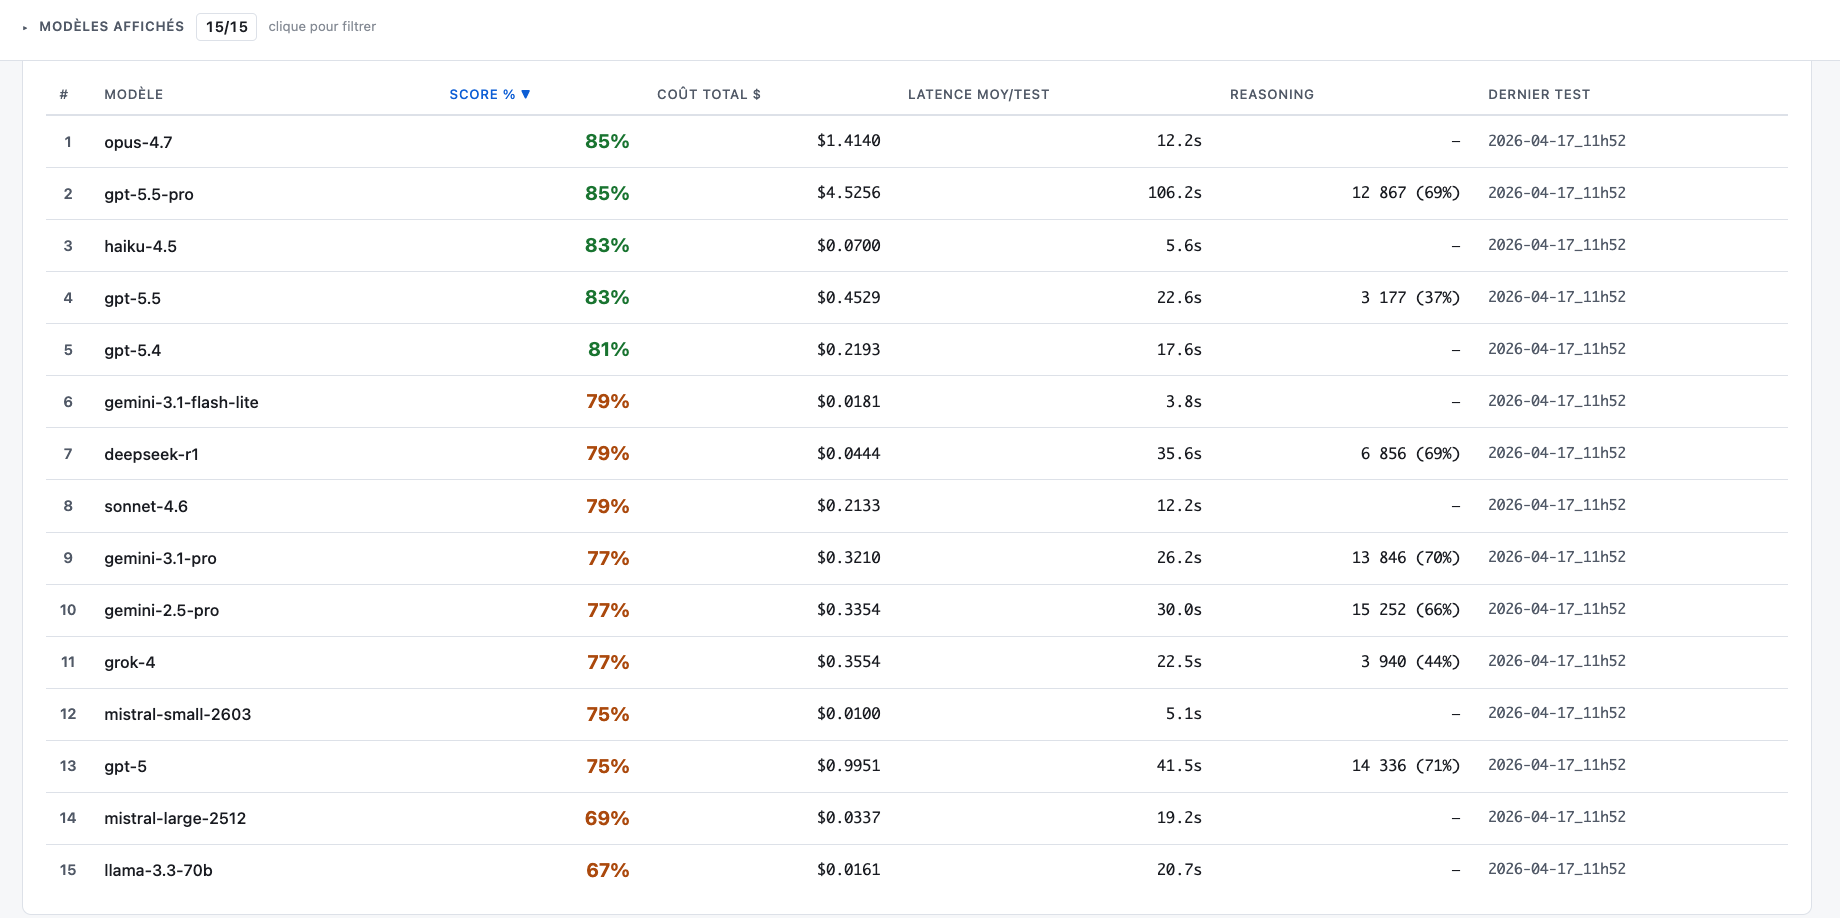1840x918 pixels.
Task: Select the mistral-large-2512 model name
Action: pyautogui.click(x=175, y=818)
